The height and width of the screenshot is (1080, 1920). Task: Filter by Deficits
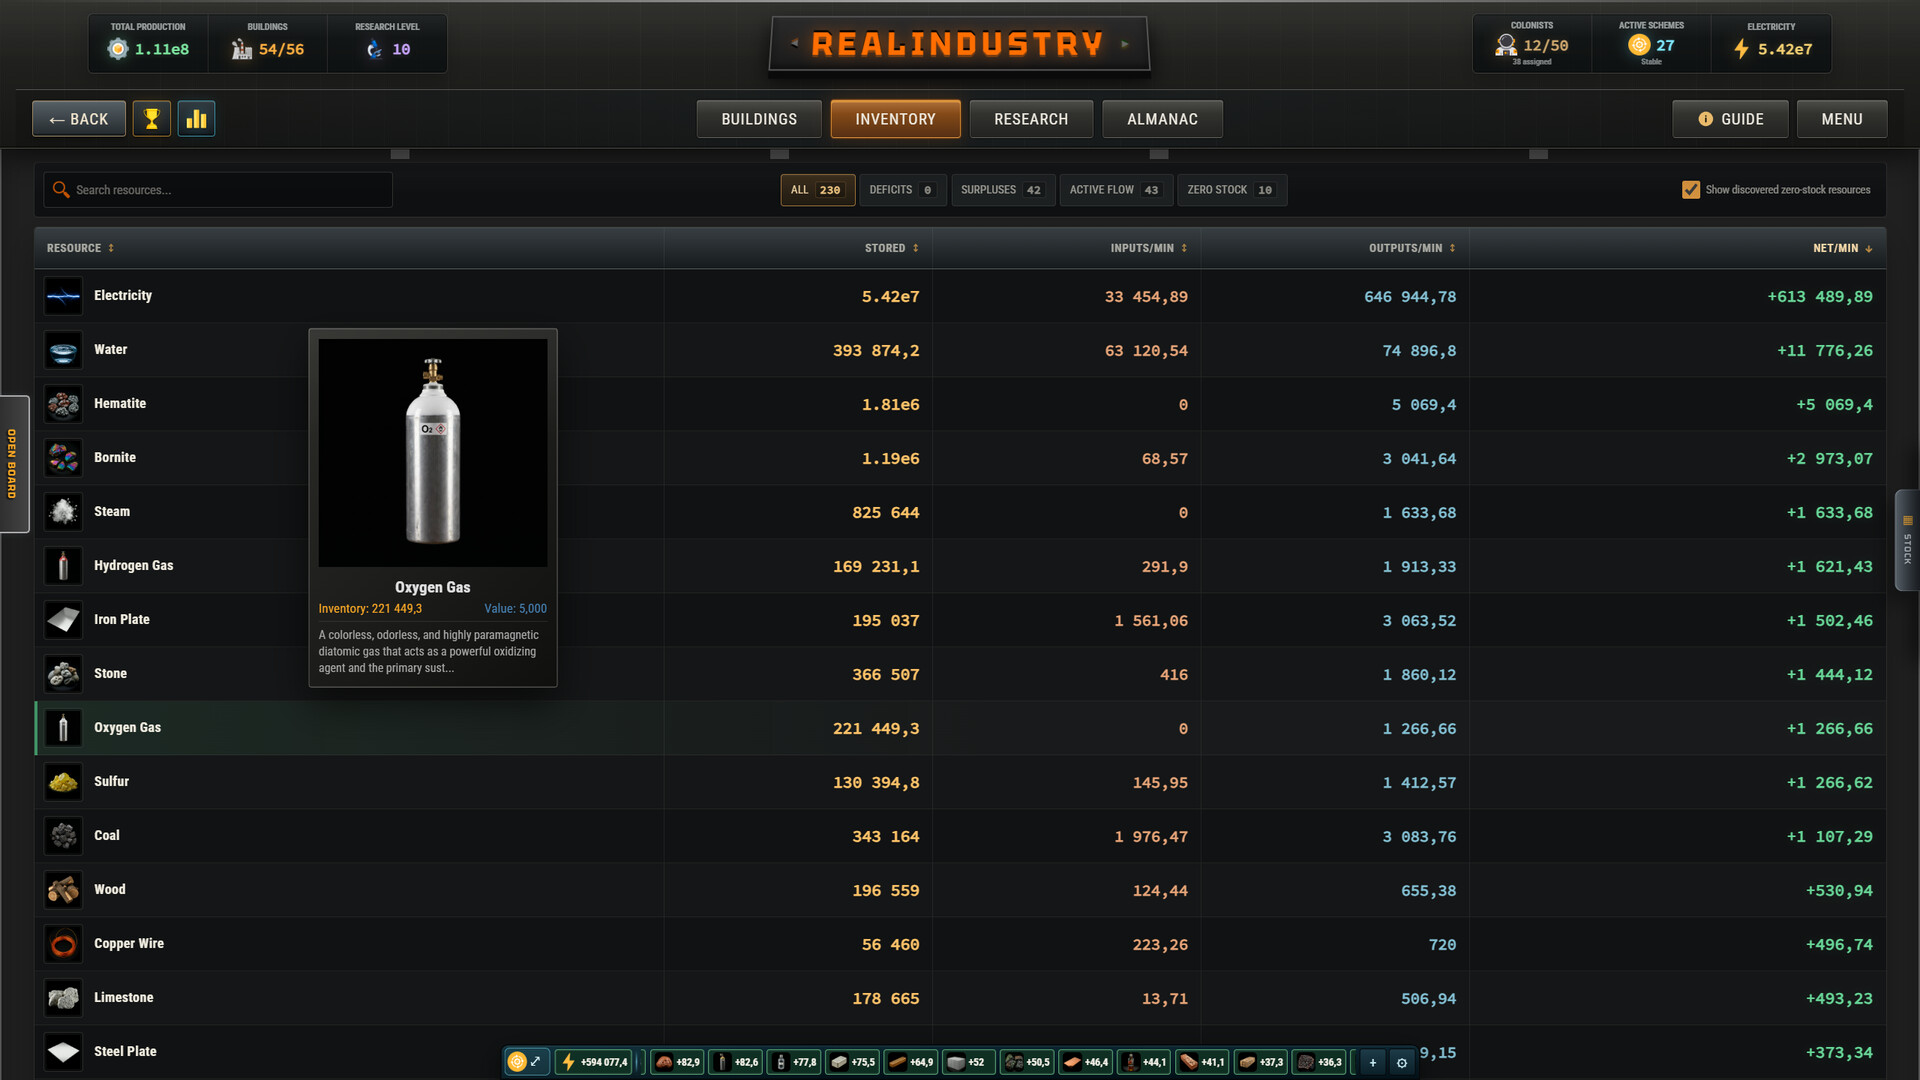tap(902, 190)
